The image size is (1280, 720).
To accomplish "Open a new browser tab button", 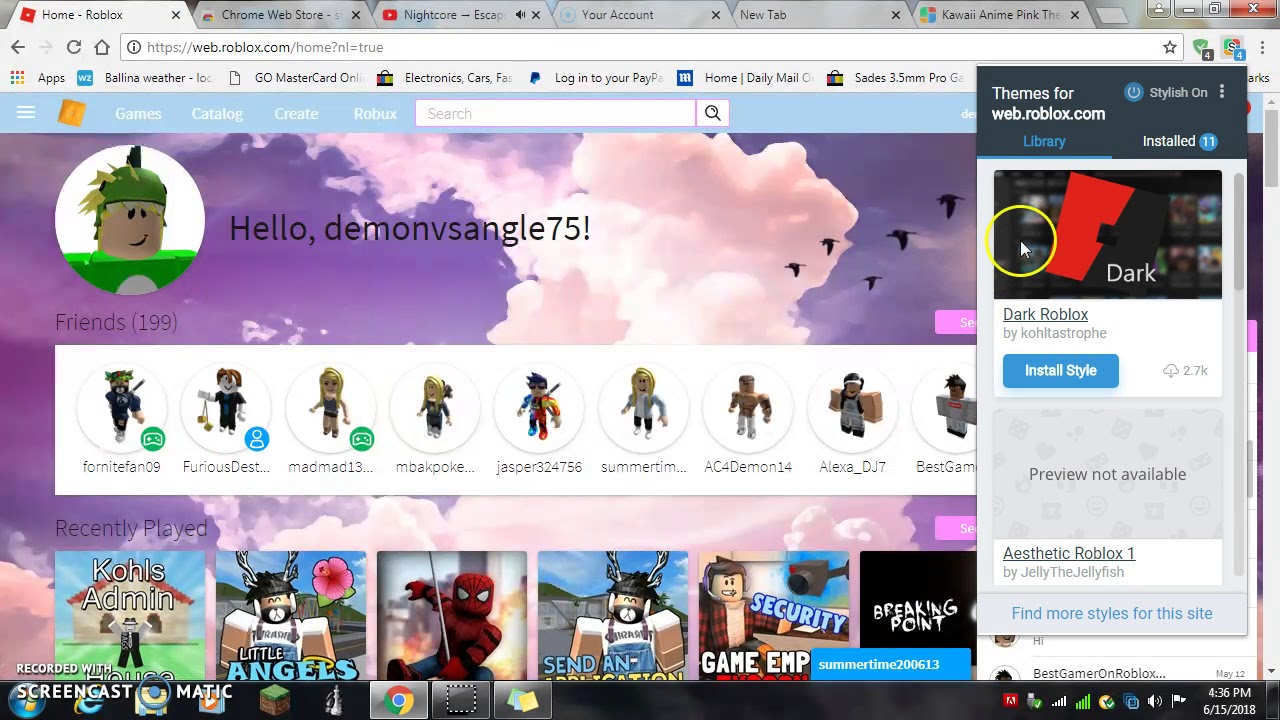I will point(1111,16).
